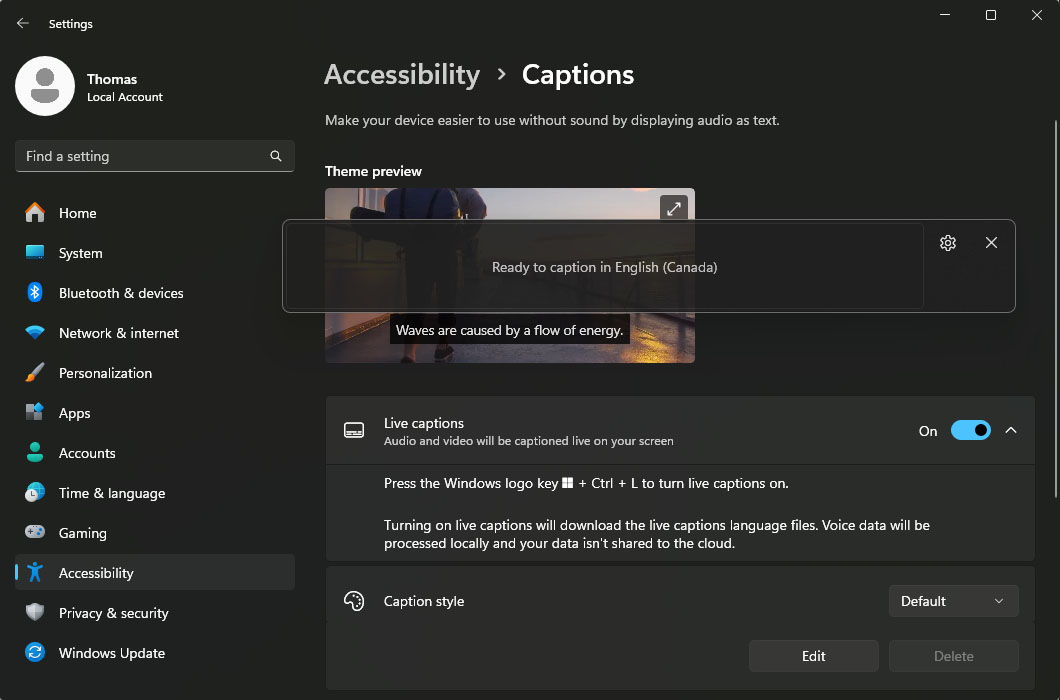The image size is (1060, 700).
Task: Click the Privacy & security shield icon
Action: coord(35,612)
